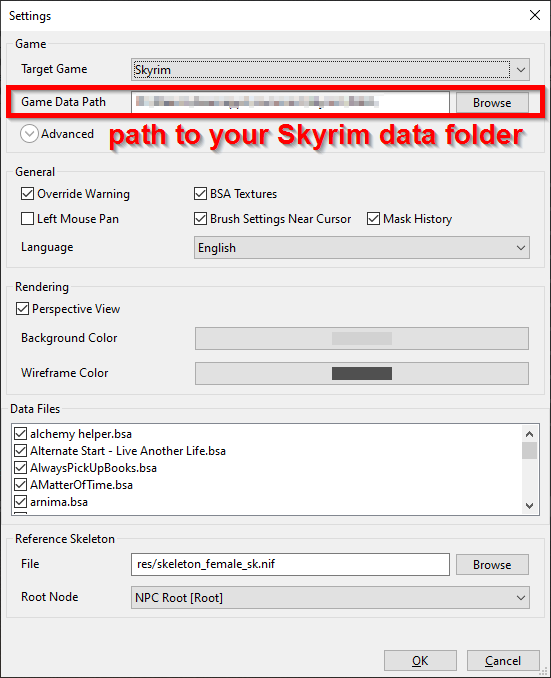Browse for the Game Data Path

click(492, 102)
